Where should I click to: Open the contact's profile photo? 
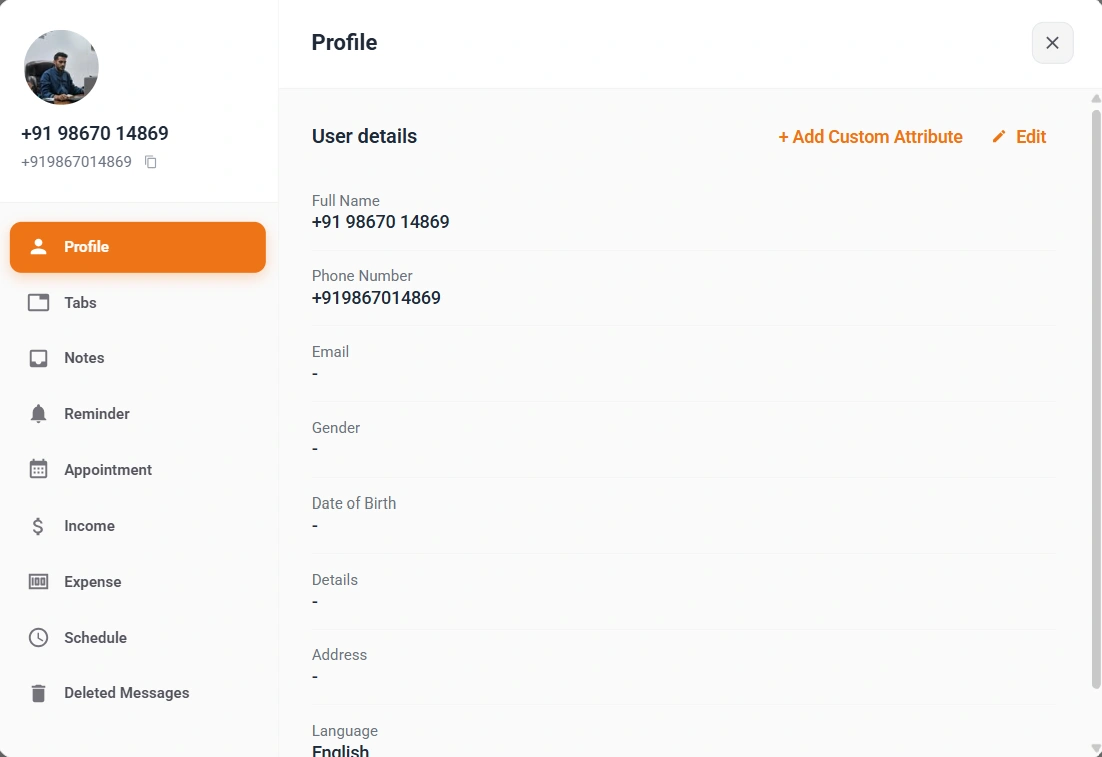click(61, 67)
